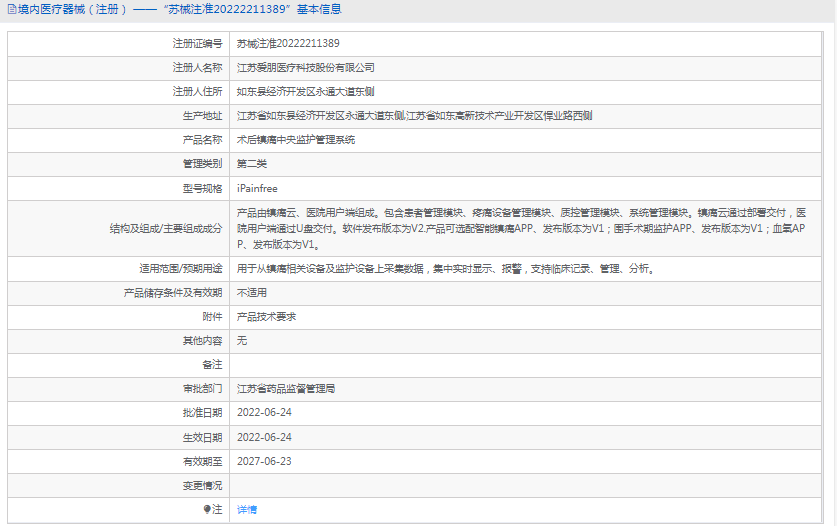This screenshot has height=526, width=837.
Task: Click the 结构及组成/主要组成成分 label
Action: pyautogui.click(x=166, y=229)
